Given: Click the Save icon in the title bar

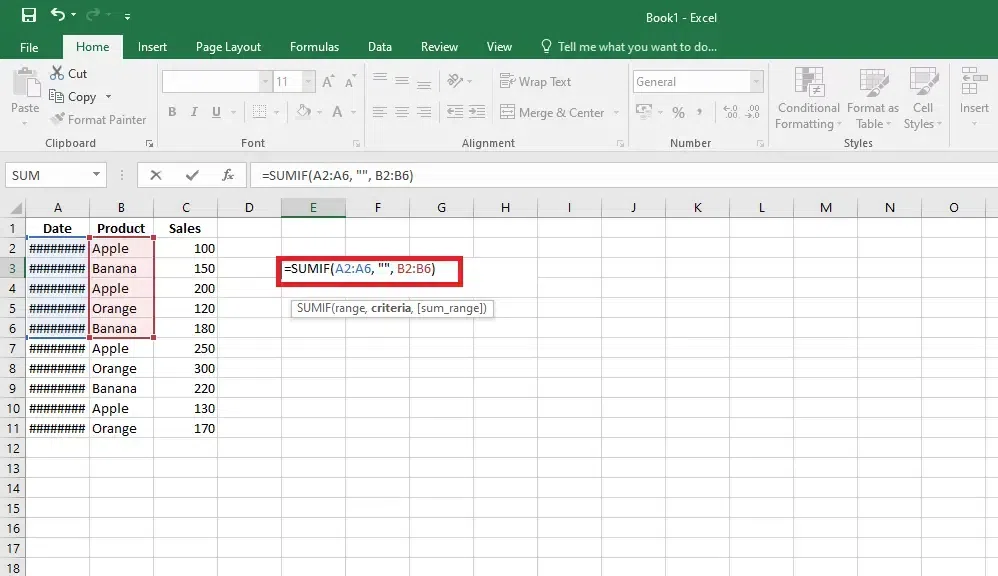Looking at the screenshot, I should coord(29,15).
